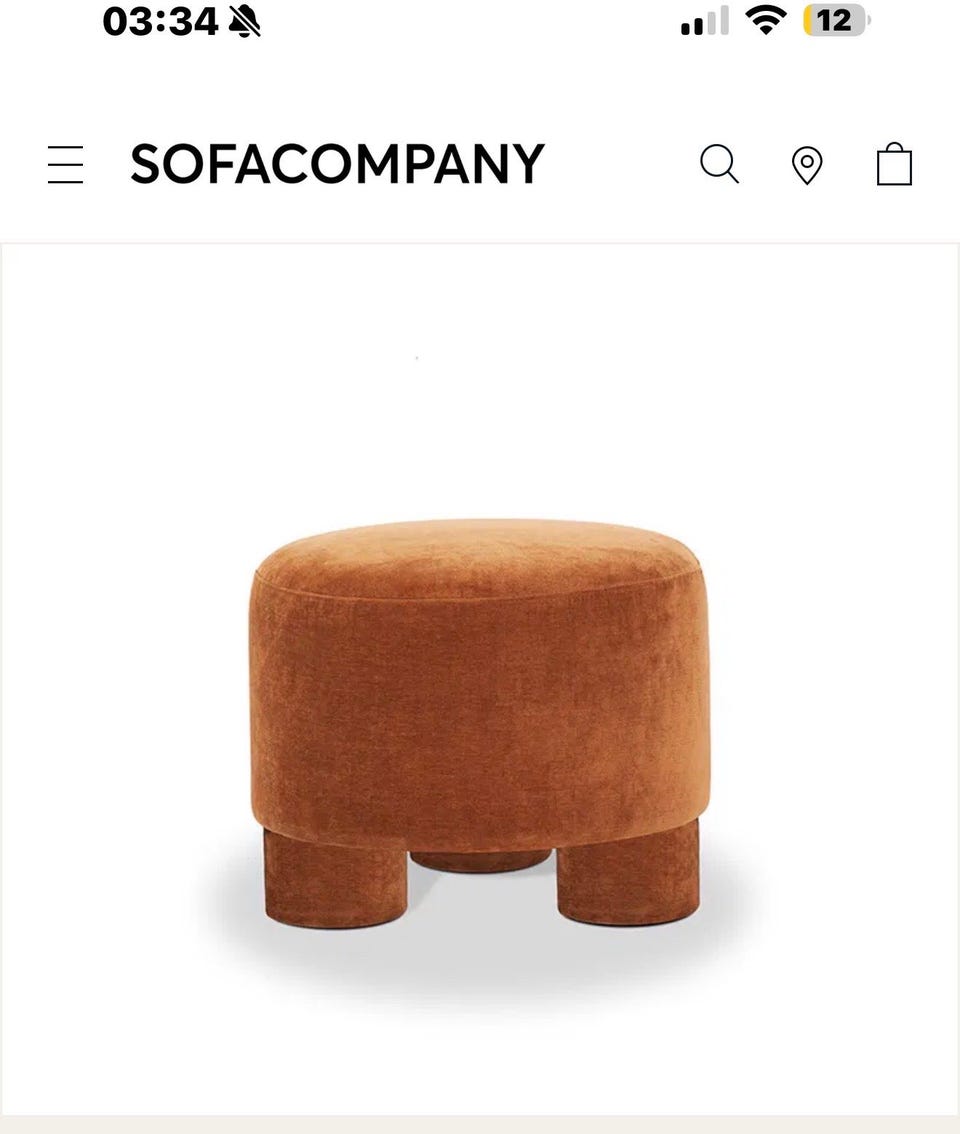Image resolution: width=960 pixels, height=1134 pixels.
Task: Tap the cellular signal bars icon
Action: click(x=705, y=21)
